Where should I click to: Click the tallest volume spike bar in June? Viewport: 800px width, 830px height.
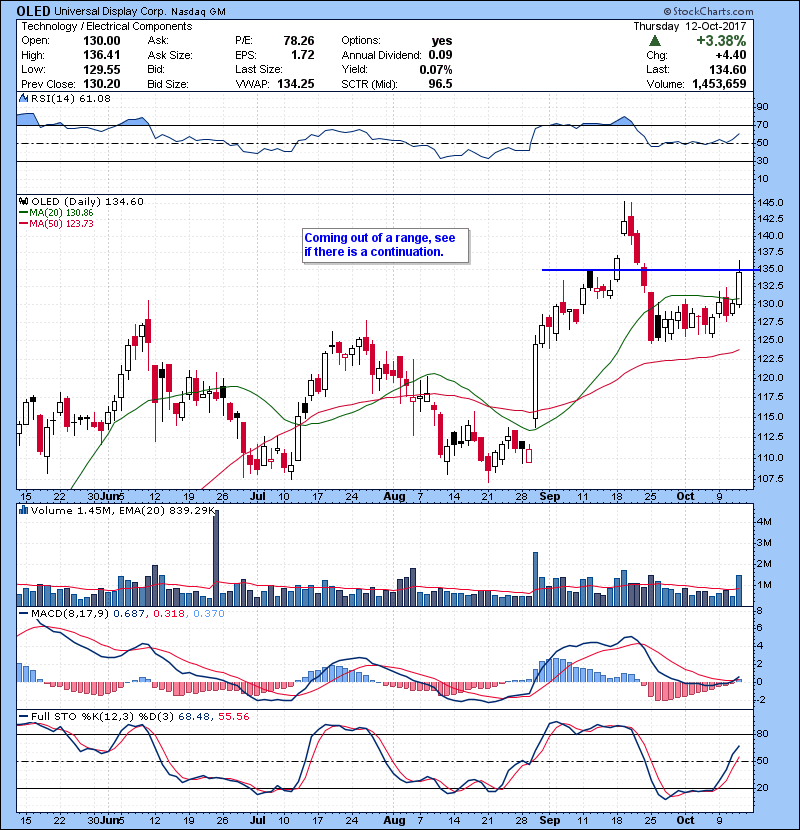[x=215, y=558]
